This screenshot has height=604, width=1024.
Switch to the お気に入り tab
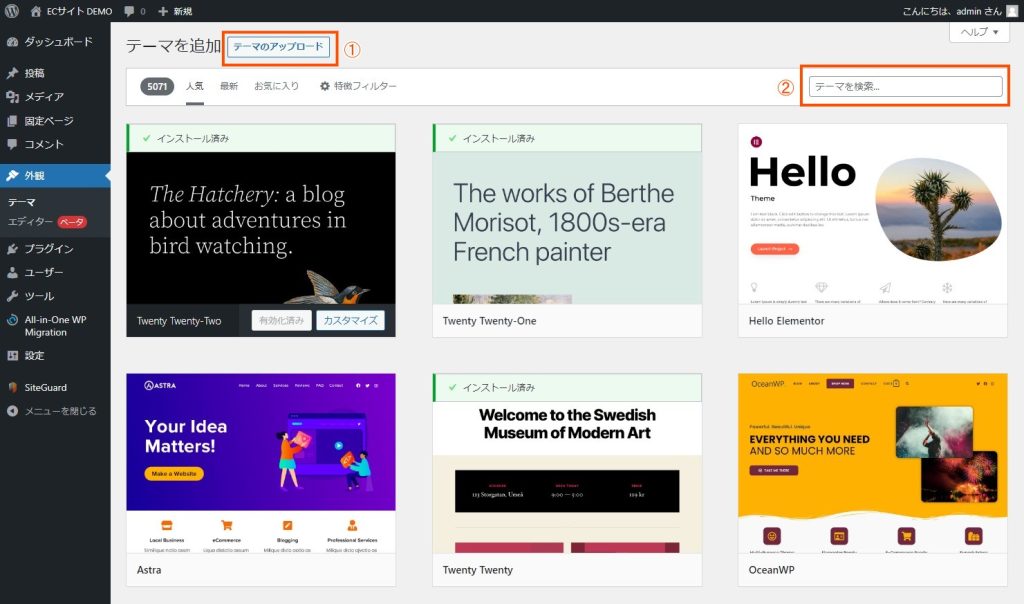click(276, 87)
